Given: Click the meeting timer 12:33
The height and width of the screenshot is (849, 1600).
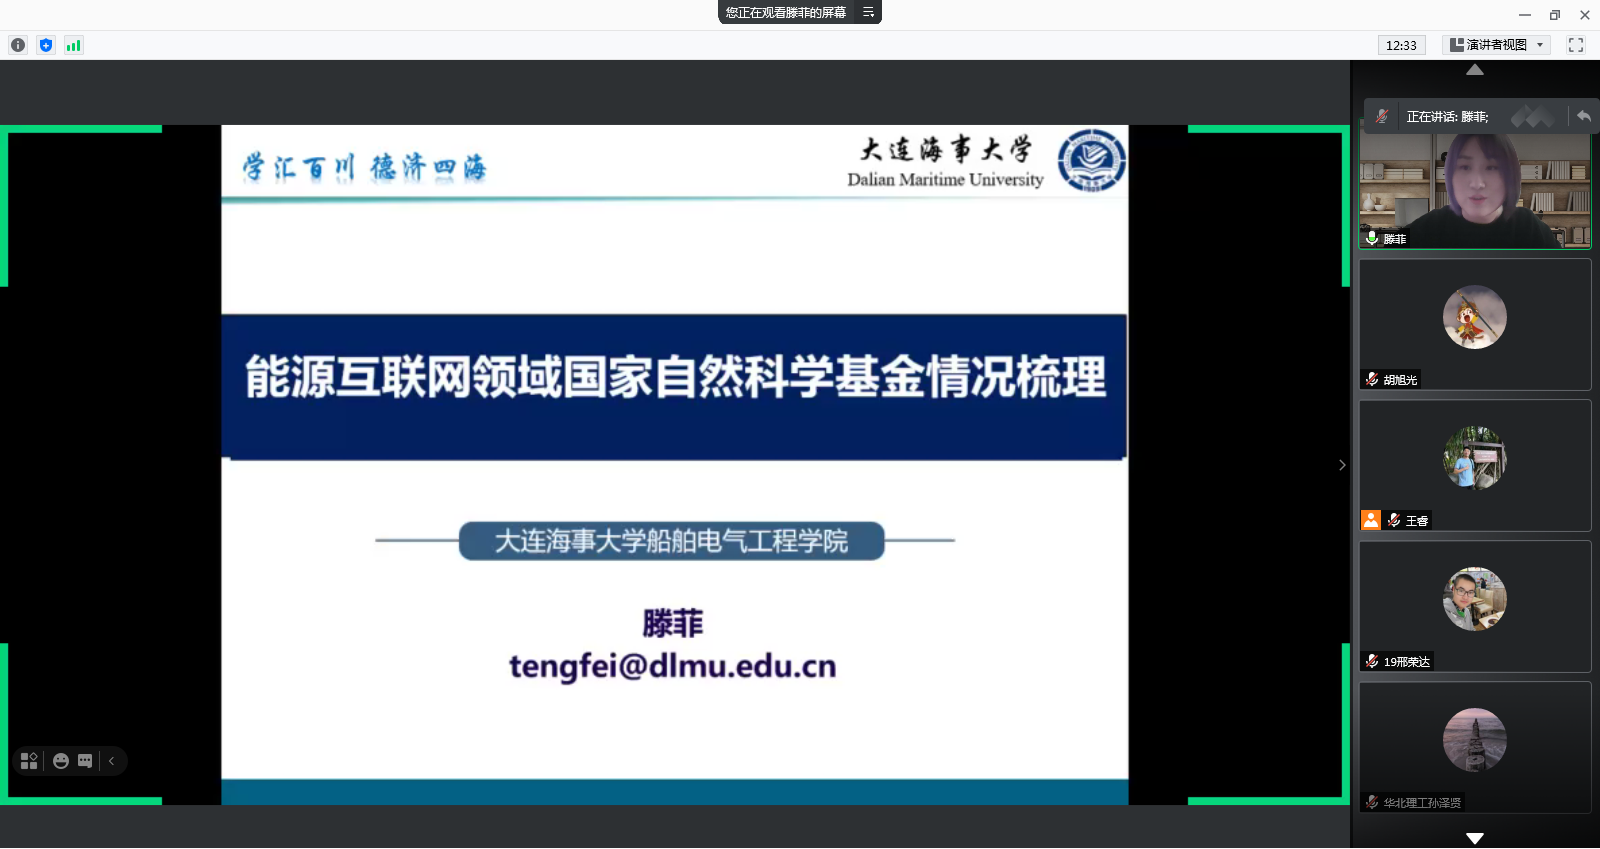Looking at the screenshot, I should click(1401, 45).
